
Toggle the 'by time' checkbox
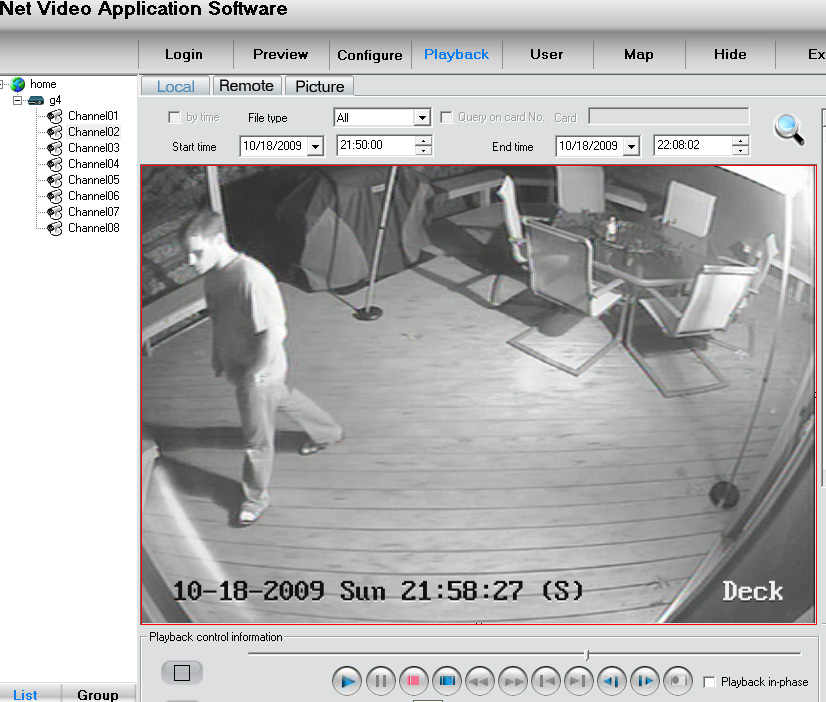click(175, 117)
